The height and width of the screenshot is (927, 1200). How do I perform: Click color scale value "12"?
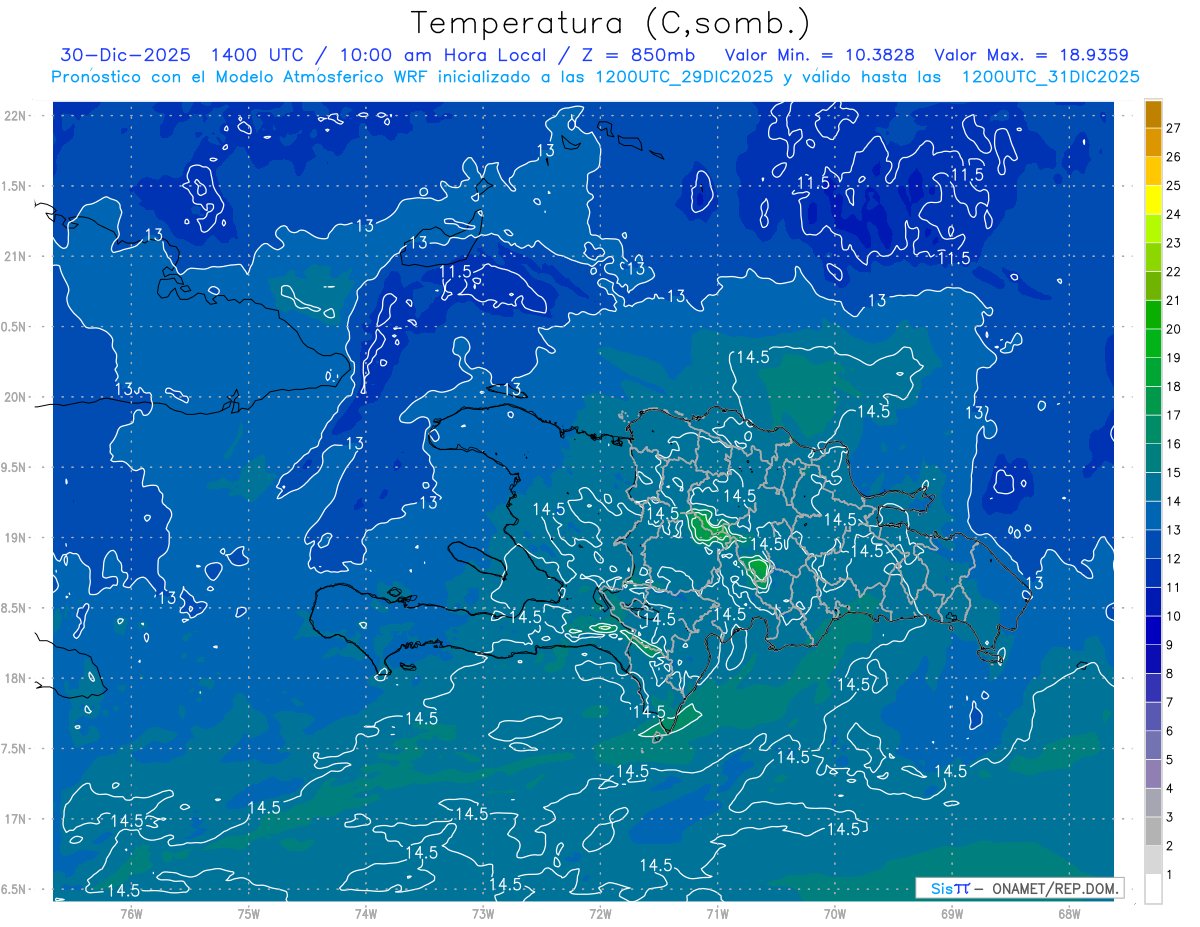[1174, 559]
